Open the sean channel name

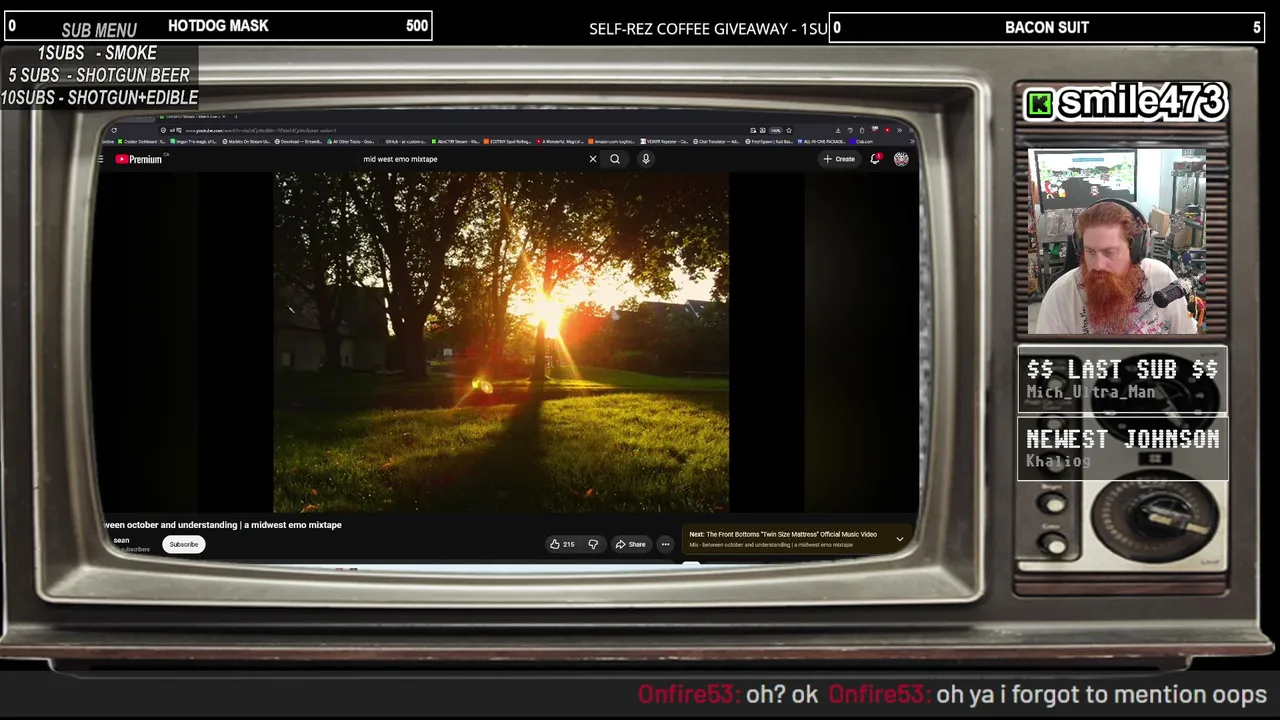pos(121,540)
